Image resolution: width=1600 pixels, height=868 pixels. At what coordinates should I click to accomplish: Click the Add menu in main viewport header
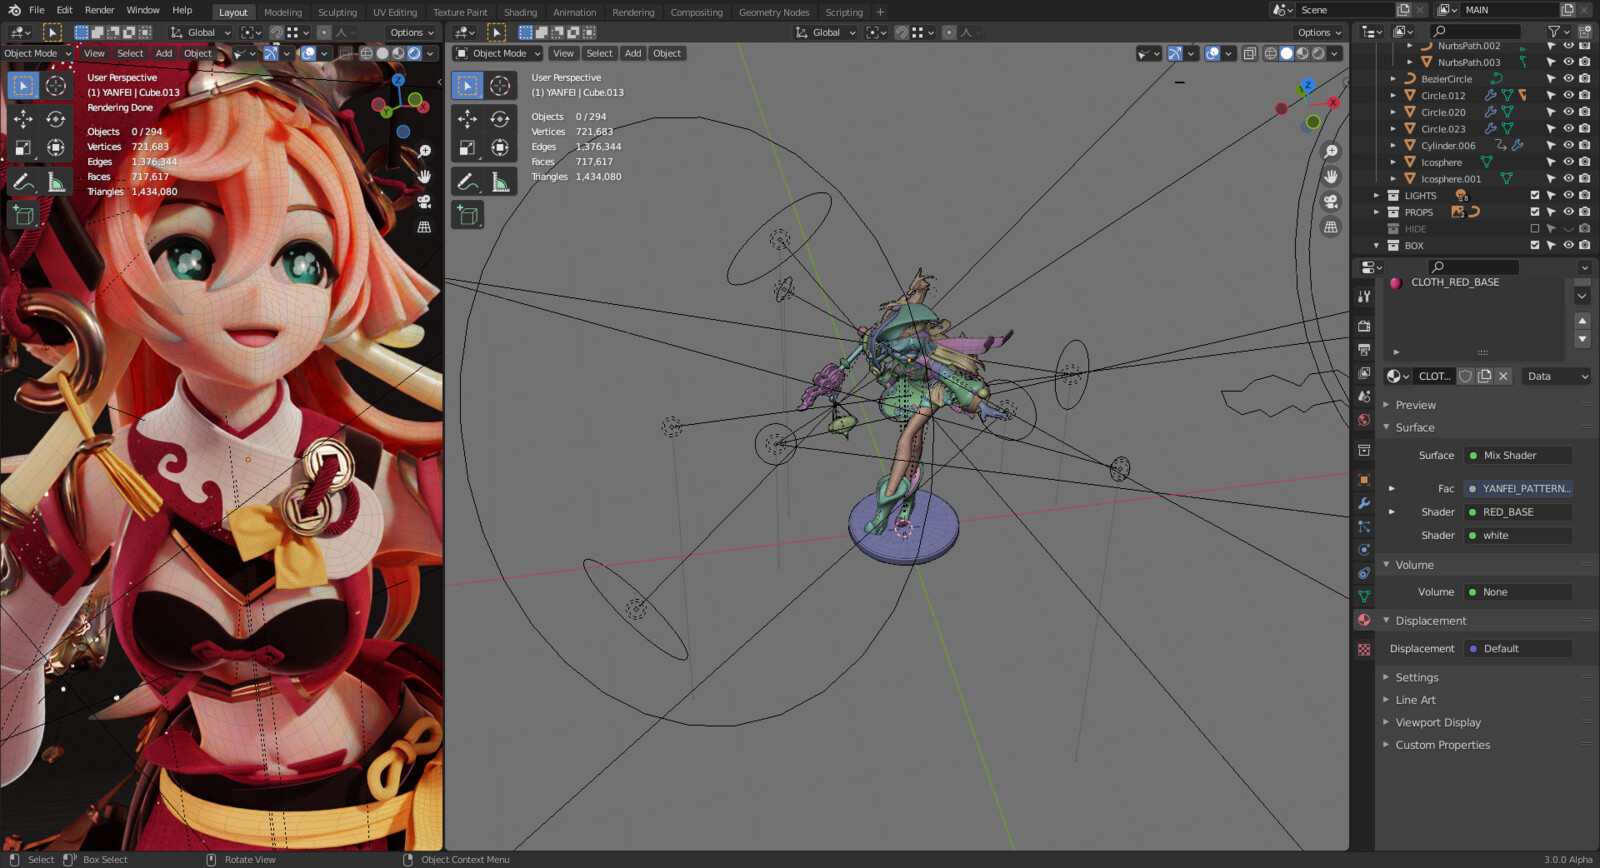(633, 53)
